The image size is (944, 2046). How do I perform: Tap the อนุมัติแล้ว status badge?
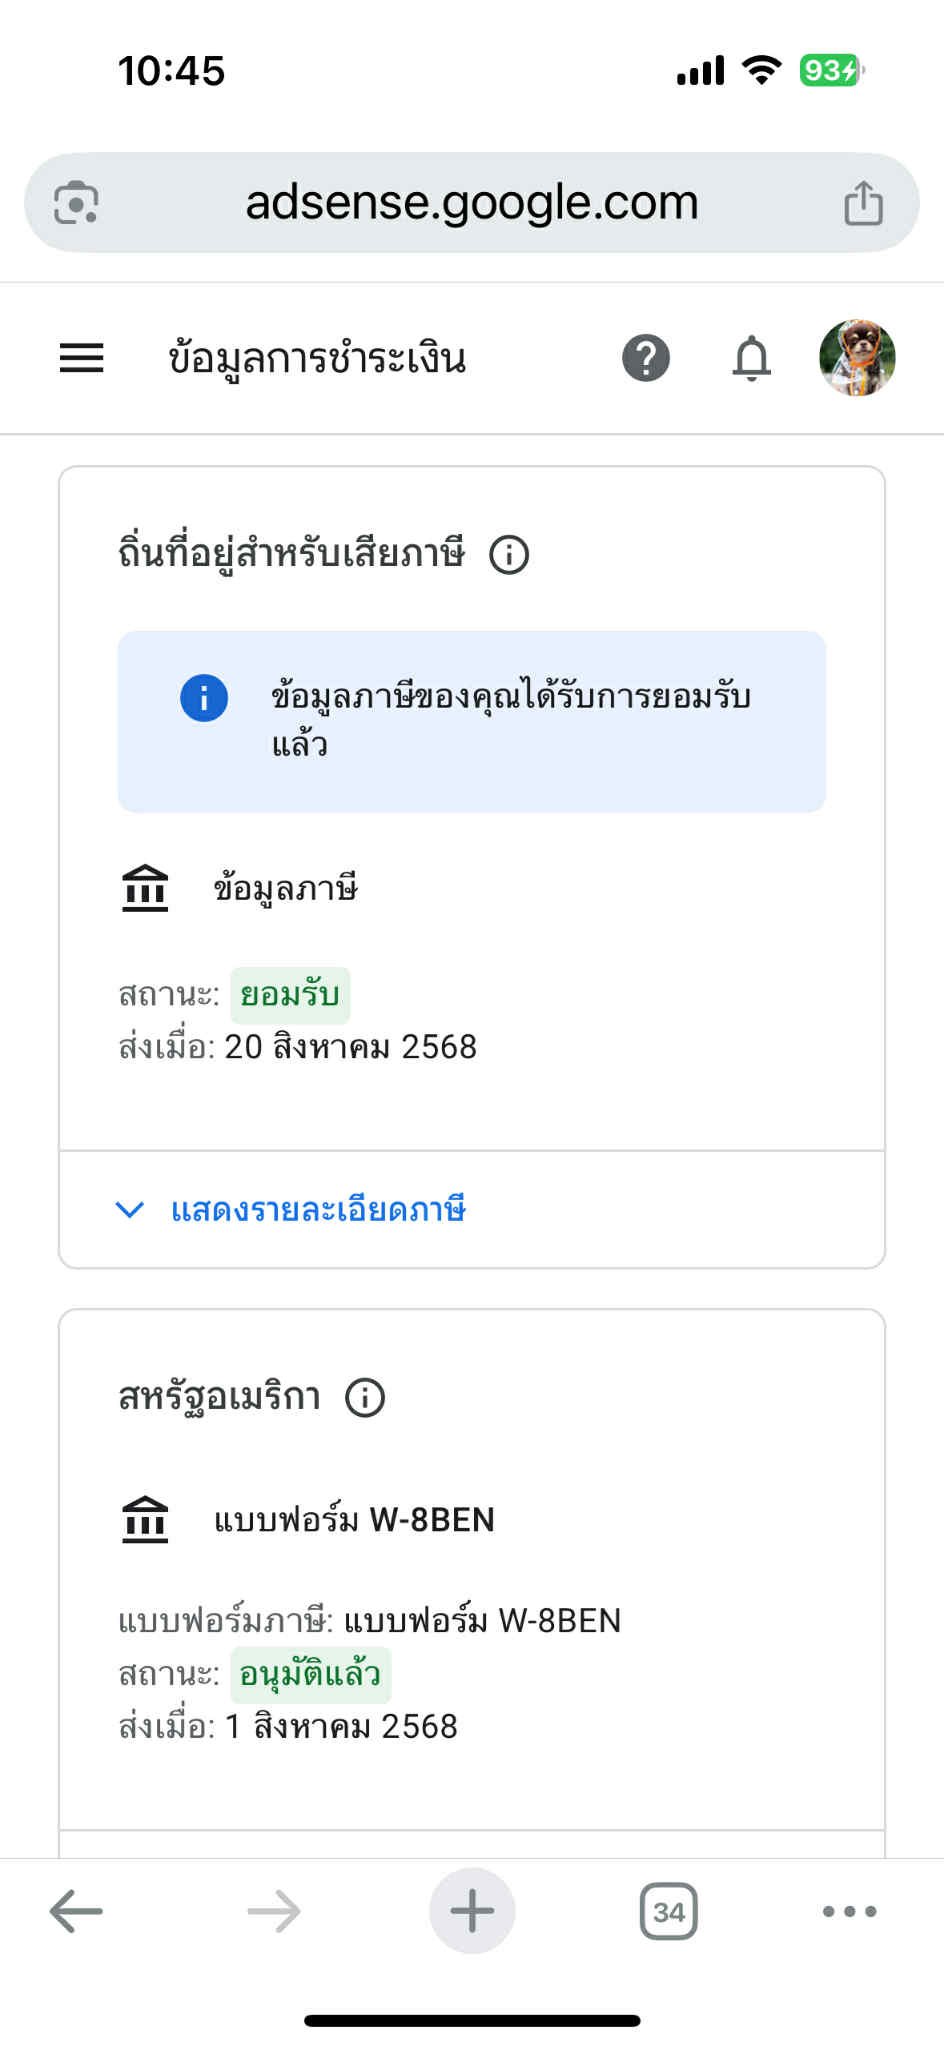(x=311, y=1674)
